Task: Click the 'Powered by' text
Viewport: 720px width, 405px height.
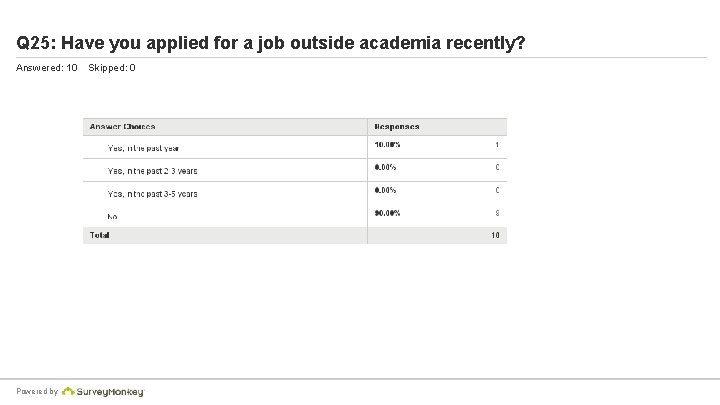Action: pos(38,392)
